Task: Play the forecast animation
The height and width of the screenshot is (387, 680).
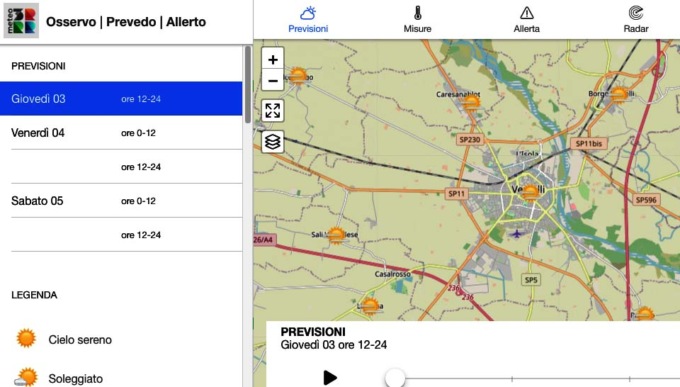Action: pos(330,377)
